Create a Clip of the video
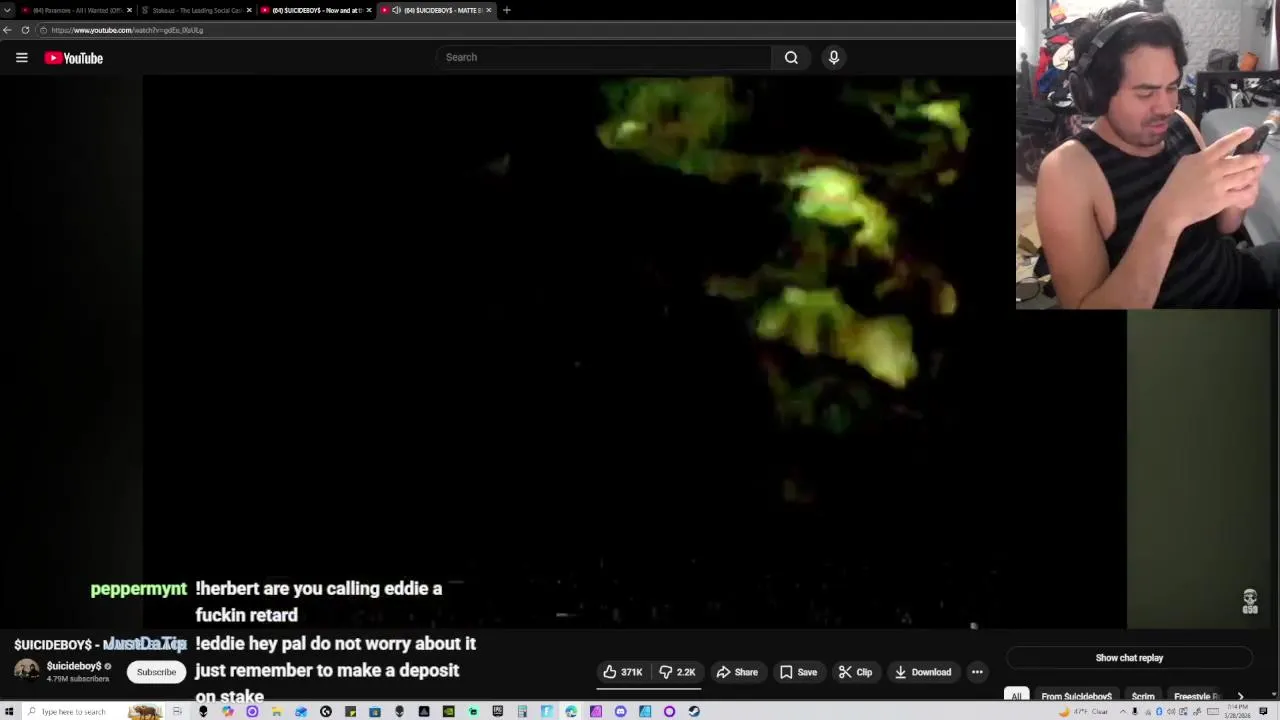The width and height of the screenshot is (1280, 720). pyautogui.click(x=855, y=672)
